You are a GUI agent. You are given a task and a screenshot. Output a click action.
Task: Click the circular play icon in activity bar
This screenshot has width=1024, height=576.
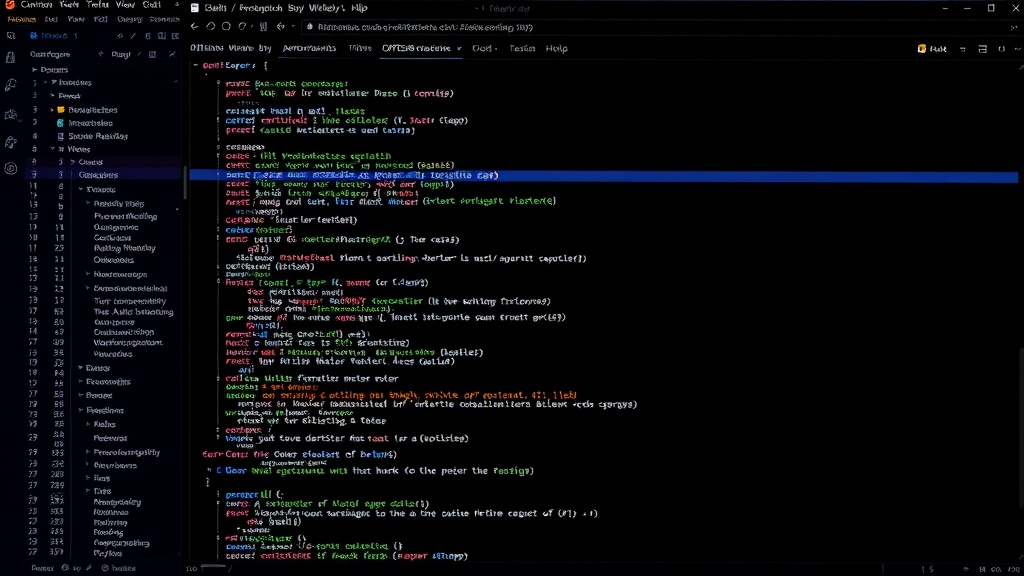click(10, 168)
